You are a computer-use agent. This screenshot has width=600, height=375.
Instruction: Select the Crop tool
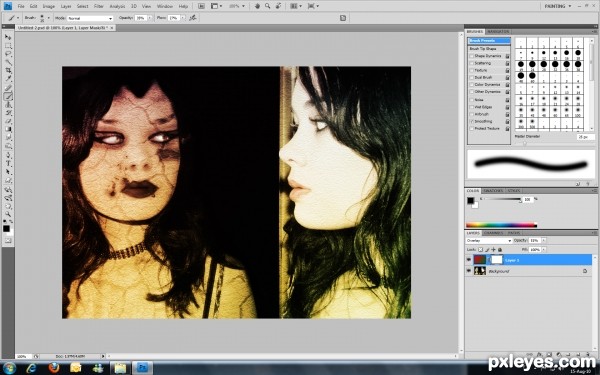click(x=8, y=71)
